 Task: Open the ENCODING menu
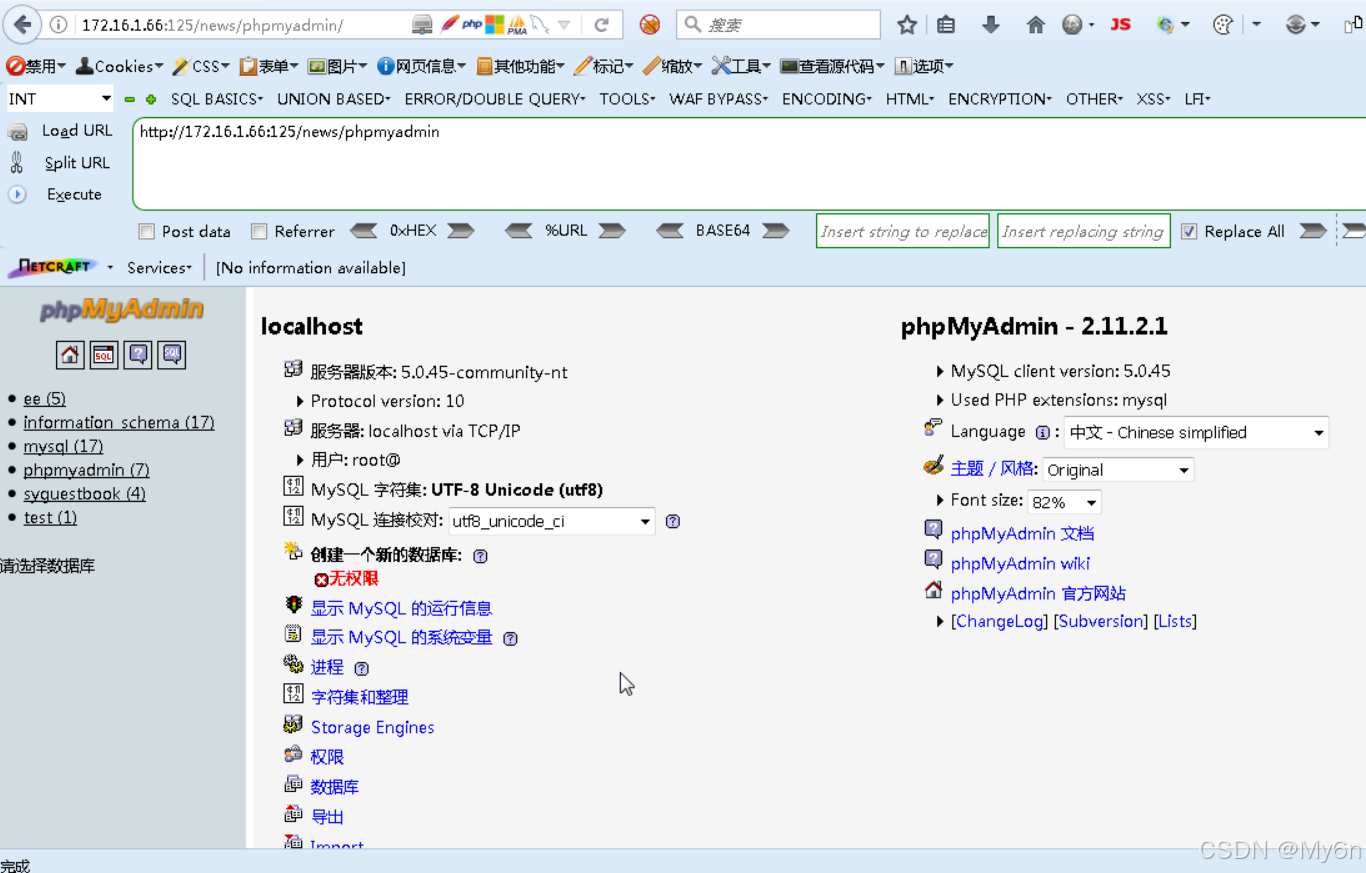coord(826,99)
